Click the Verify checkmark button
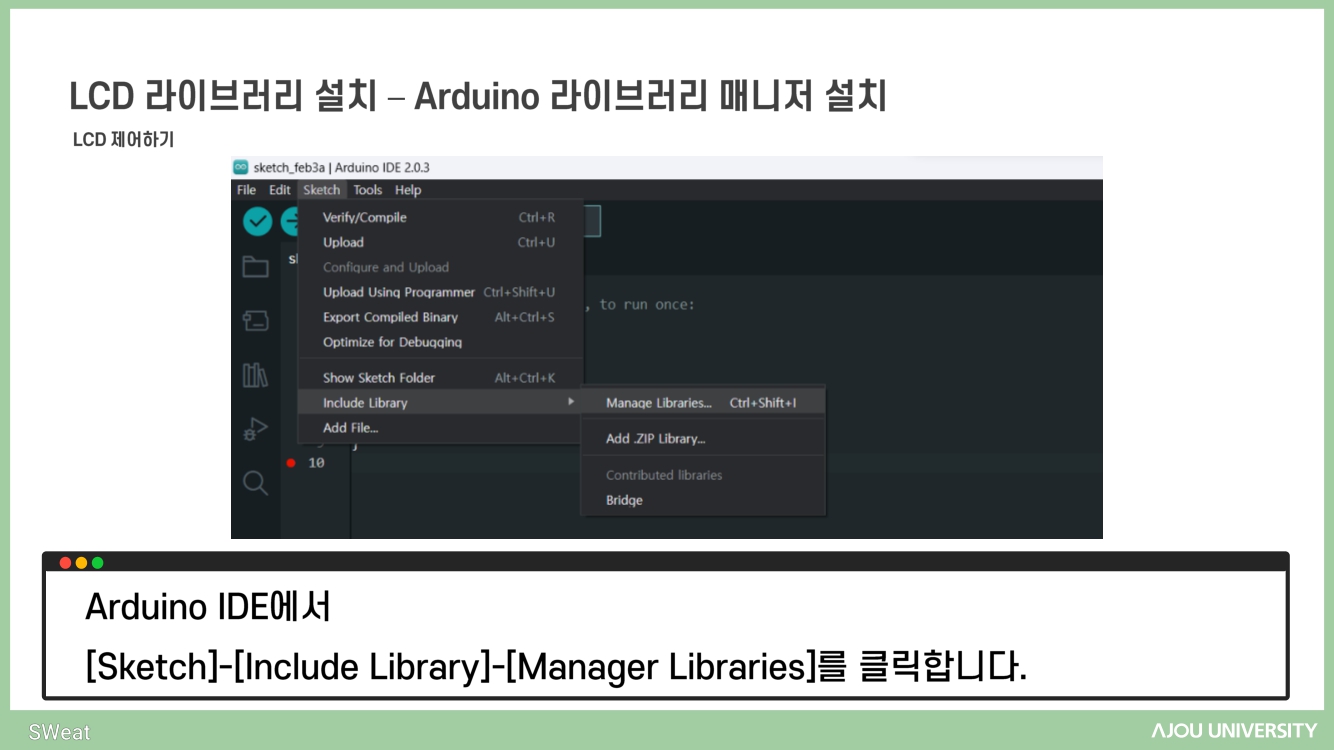This screenshot has width=1334, height=750. pyautogui.click(x=258, y=222)
